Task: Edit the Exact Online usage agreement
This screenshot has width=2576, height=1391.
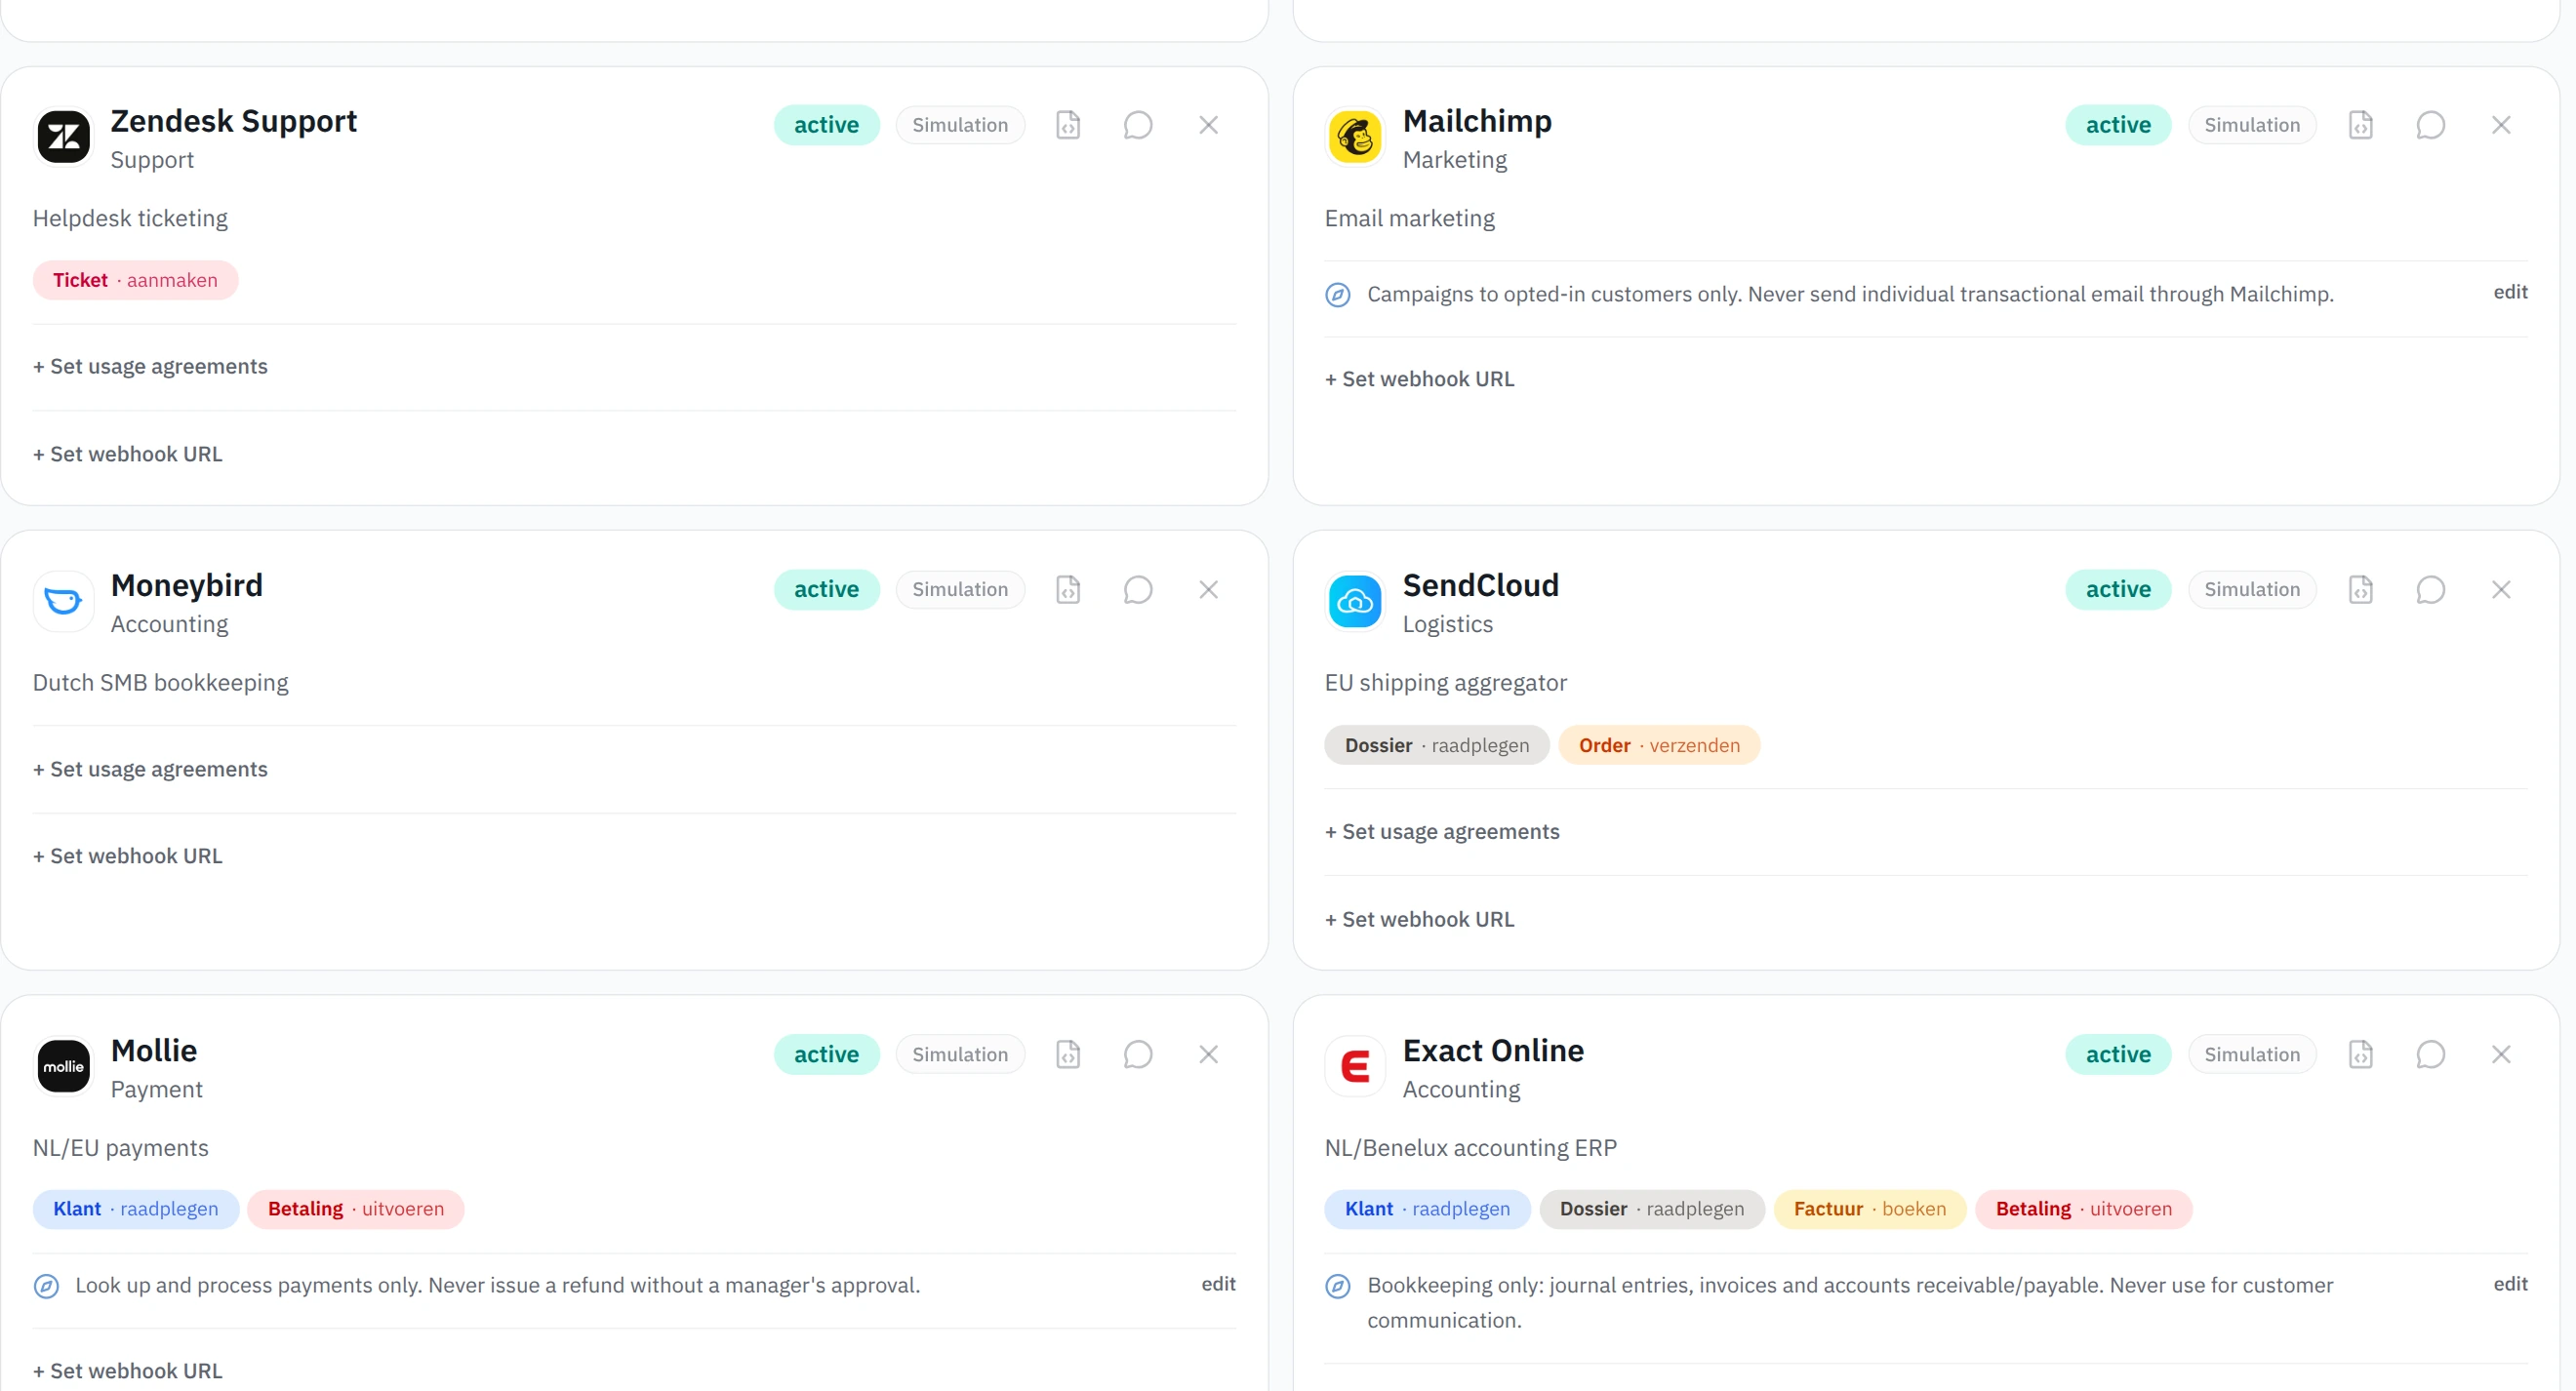Action: click(2510, 1284)
